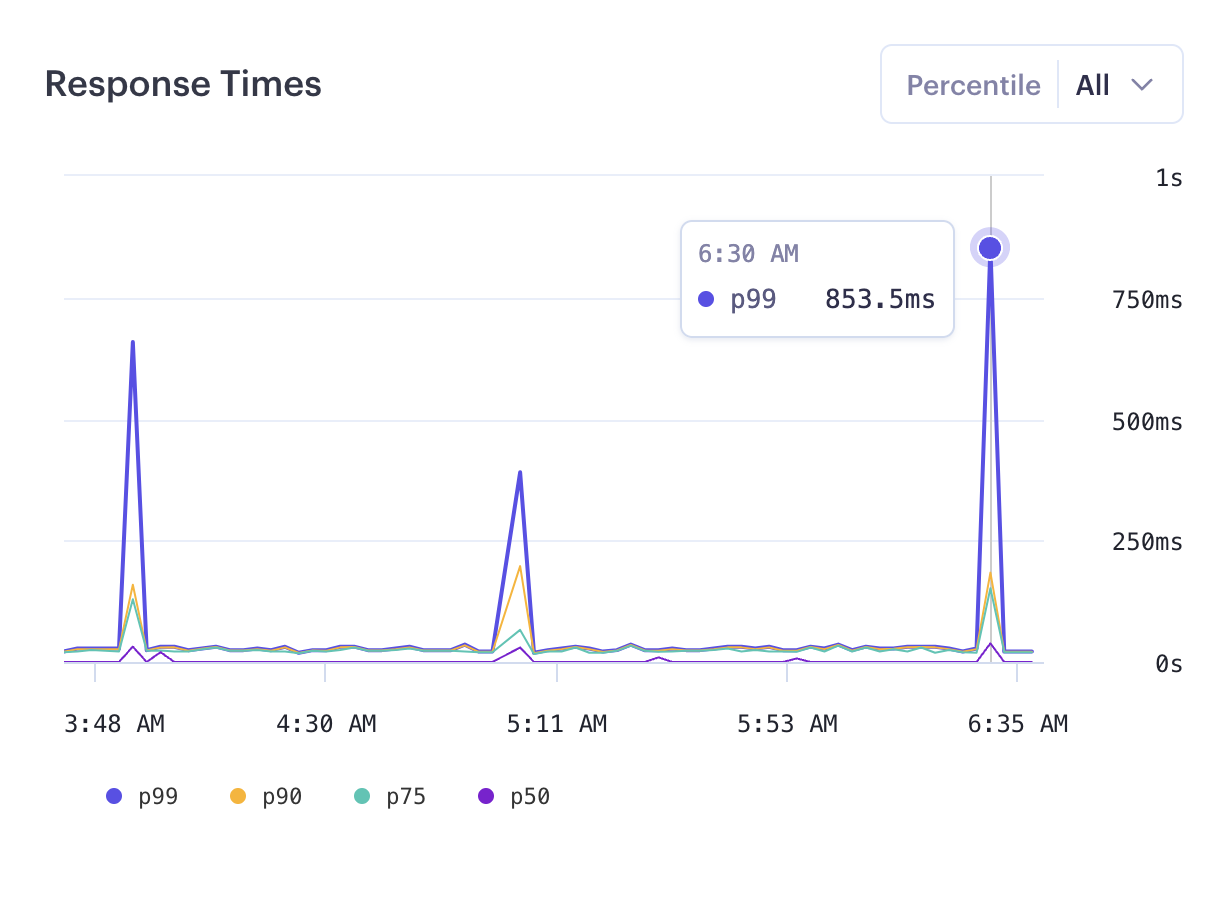Click the p50 legend color dot
1230x922 pixels.
pyautogui.click(x=485, y=796)
